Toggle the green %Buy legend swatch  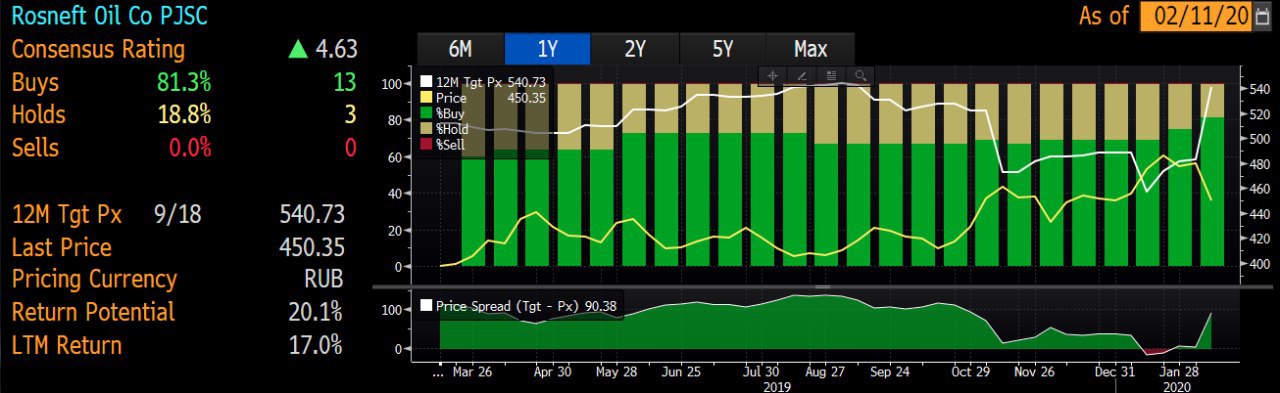(x=427, y=113)
